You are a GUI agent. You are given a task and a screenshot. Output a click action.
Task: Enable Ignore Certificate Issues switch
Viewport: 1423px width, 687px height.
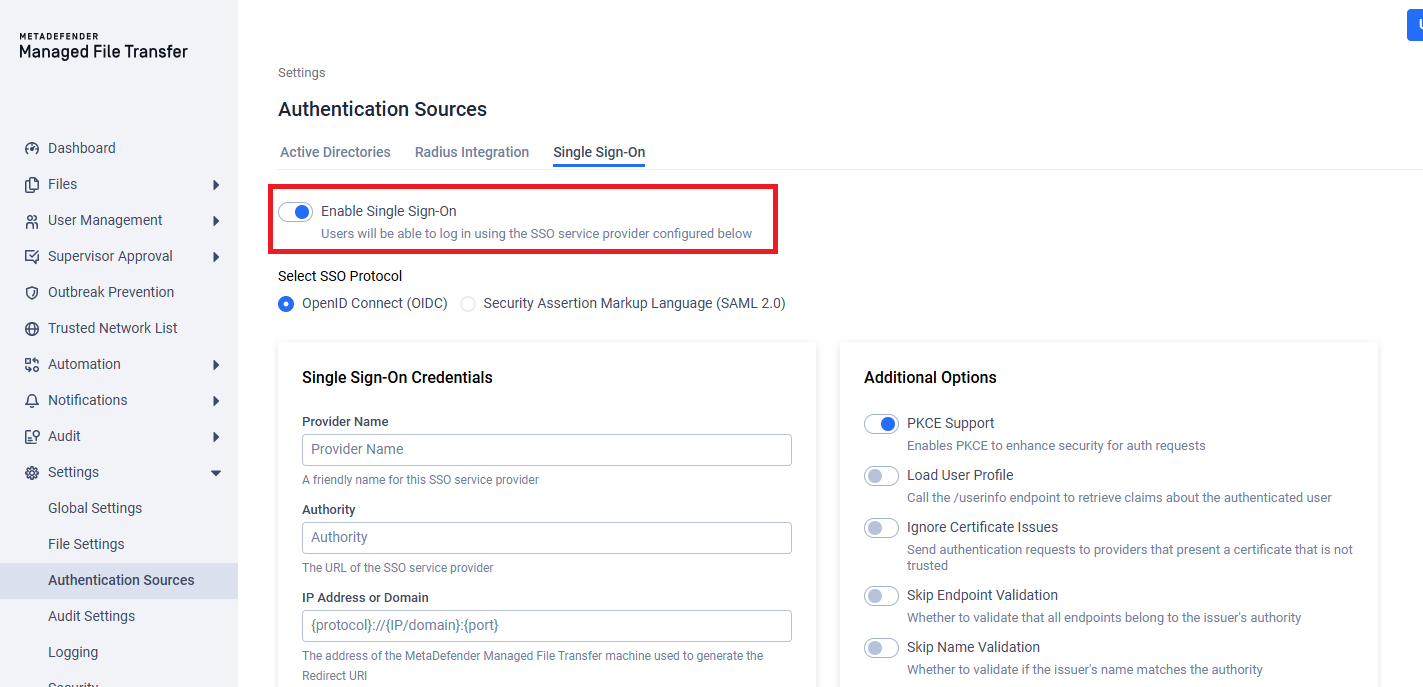[x=881, y=528]
